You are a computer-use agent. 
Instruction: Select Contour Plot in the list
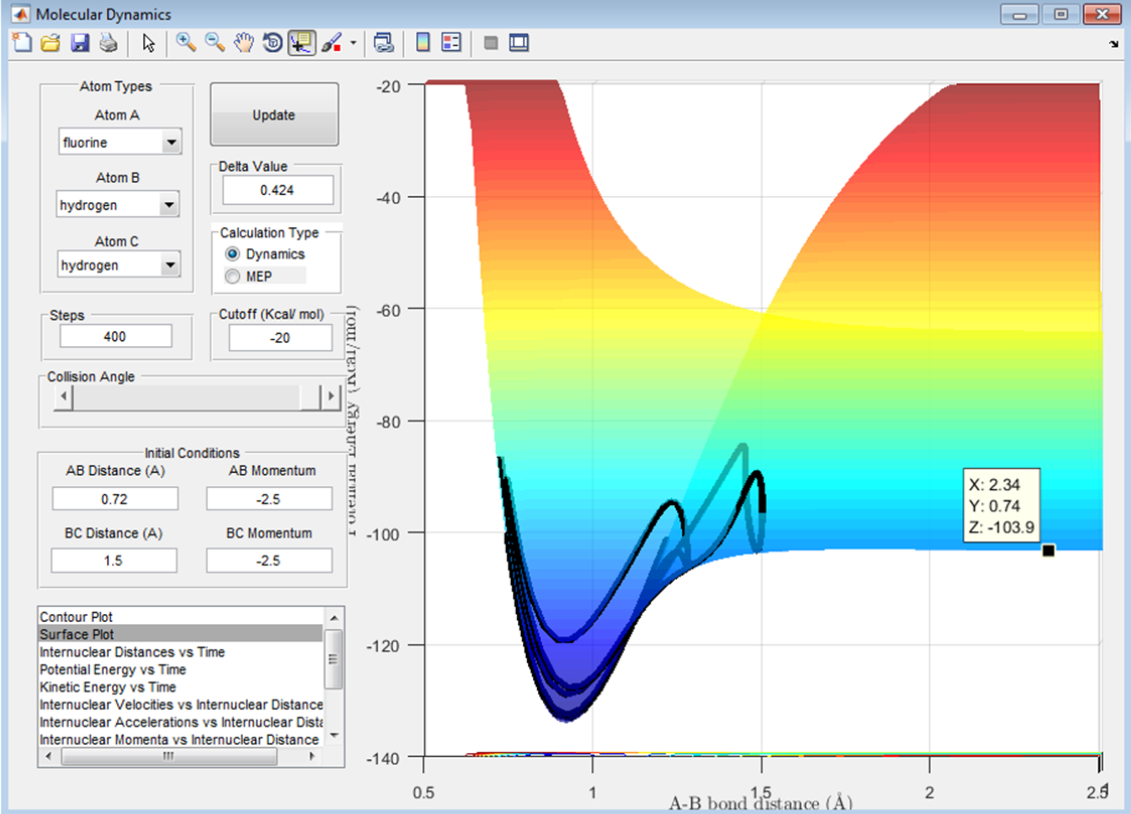coord(180,616)
